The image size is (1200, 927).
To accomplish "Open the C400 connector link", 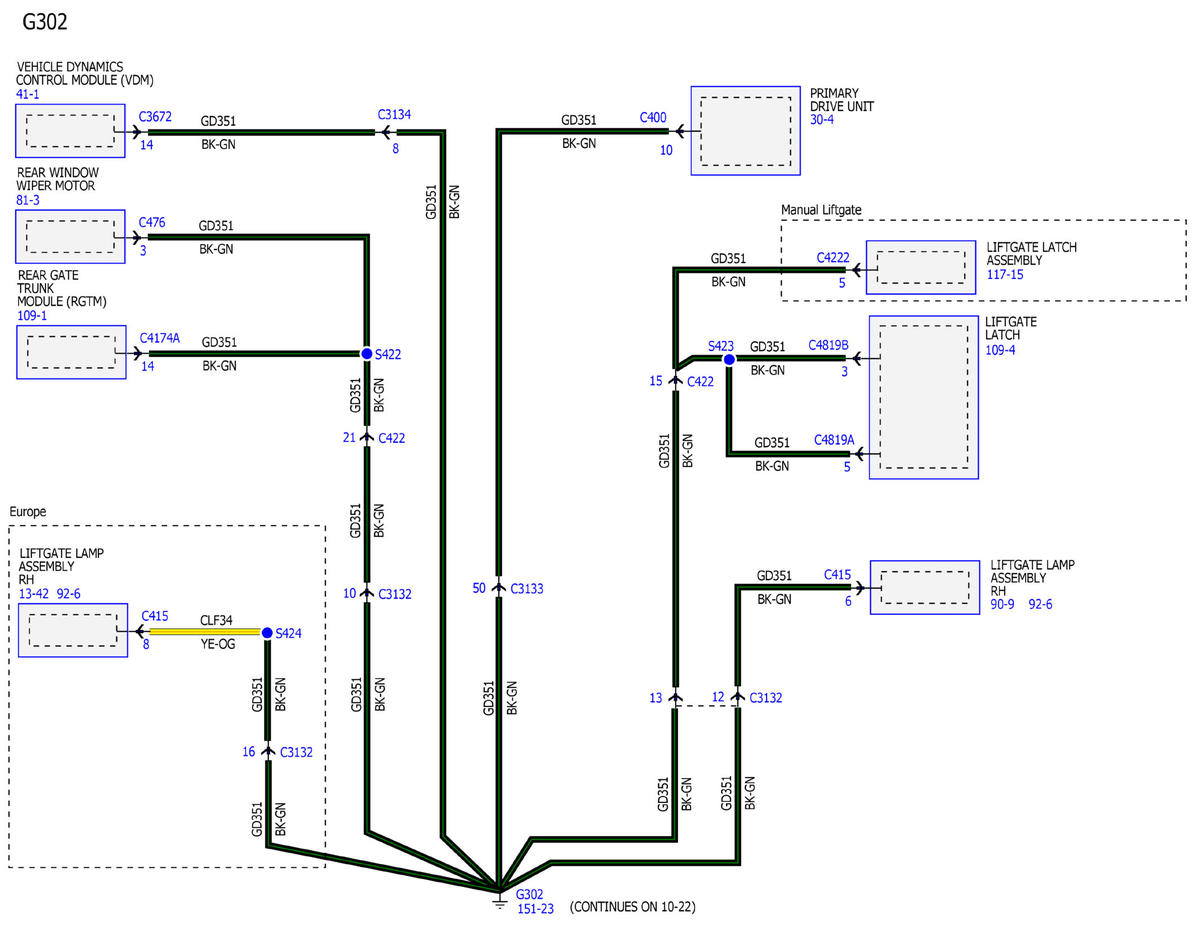I will click(653, 117).
